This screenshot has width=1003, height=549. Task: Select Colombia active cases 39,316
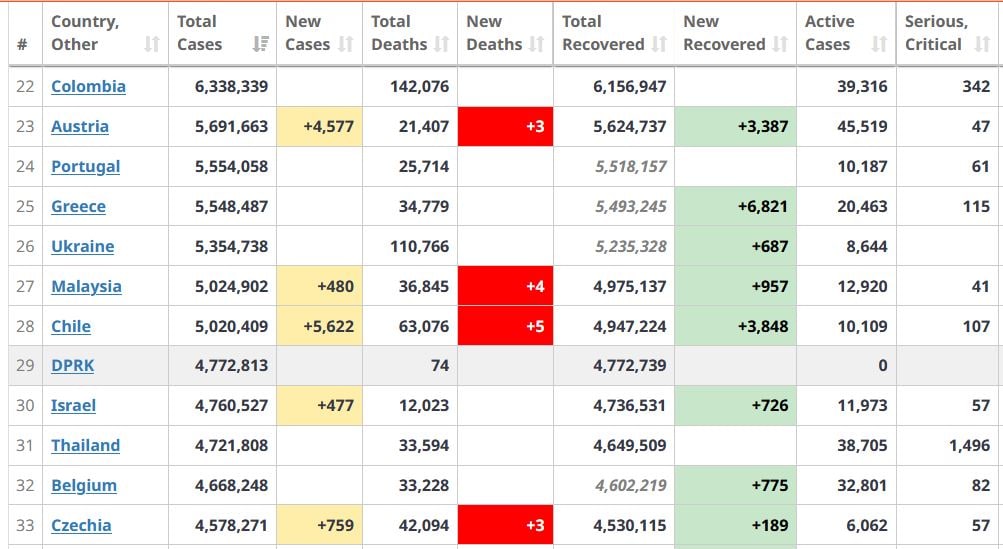pyautogui.click(x=862, y=86)
